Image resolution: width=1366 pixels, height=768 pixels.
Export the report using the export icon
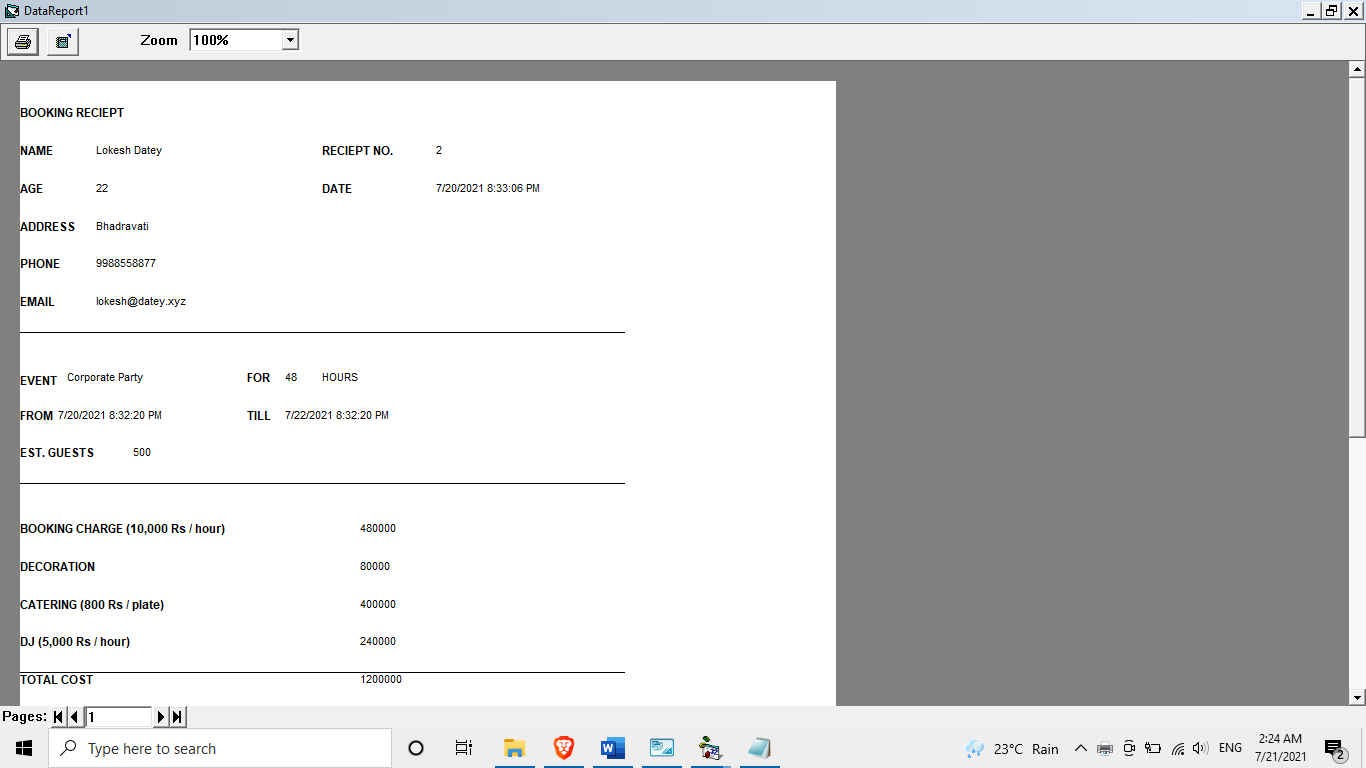point(61,41)
